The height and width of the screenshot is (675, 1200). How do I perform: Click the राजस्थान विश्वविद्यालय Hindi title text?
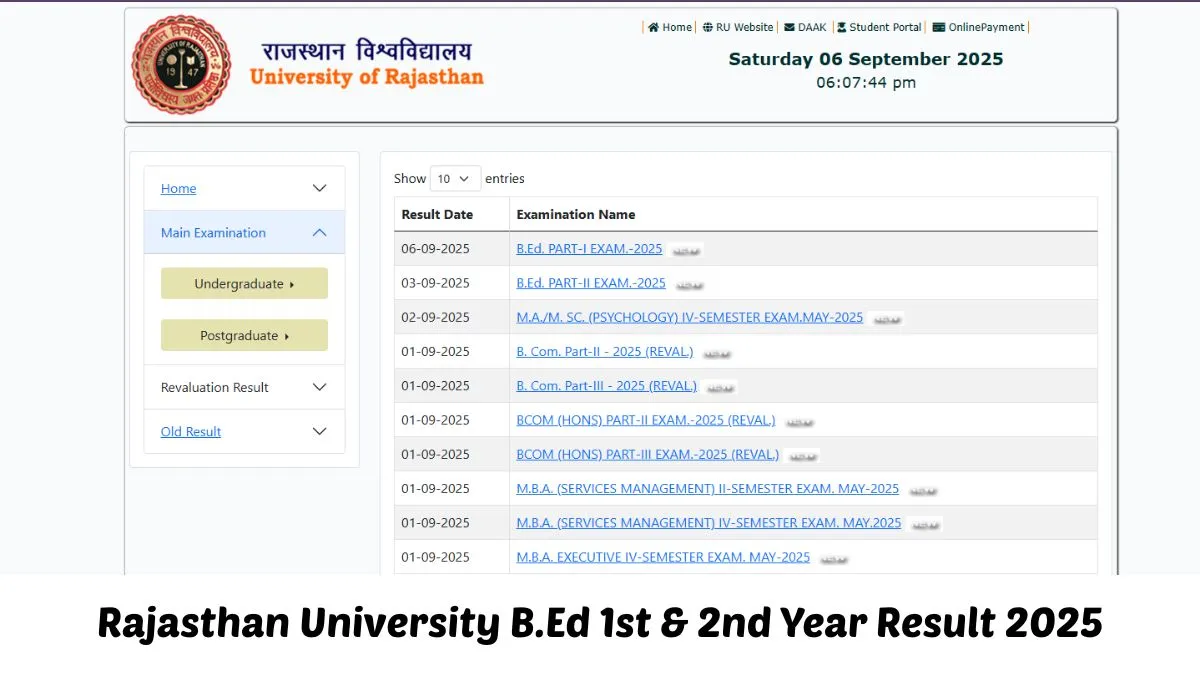tap(366, 50)
